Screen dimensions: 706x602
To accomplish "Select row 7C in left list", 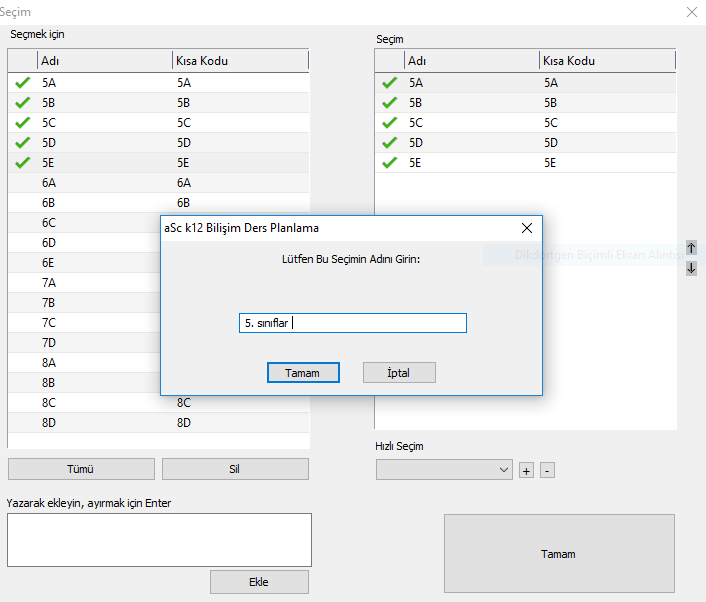I will coord(84,323).
